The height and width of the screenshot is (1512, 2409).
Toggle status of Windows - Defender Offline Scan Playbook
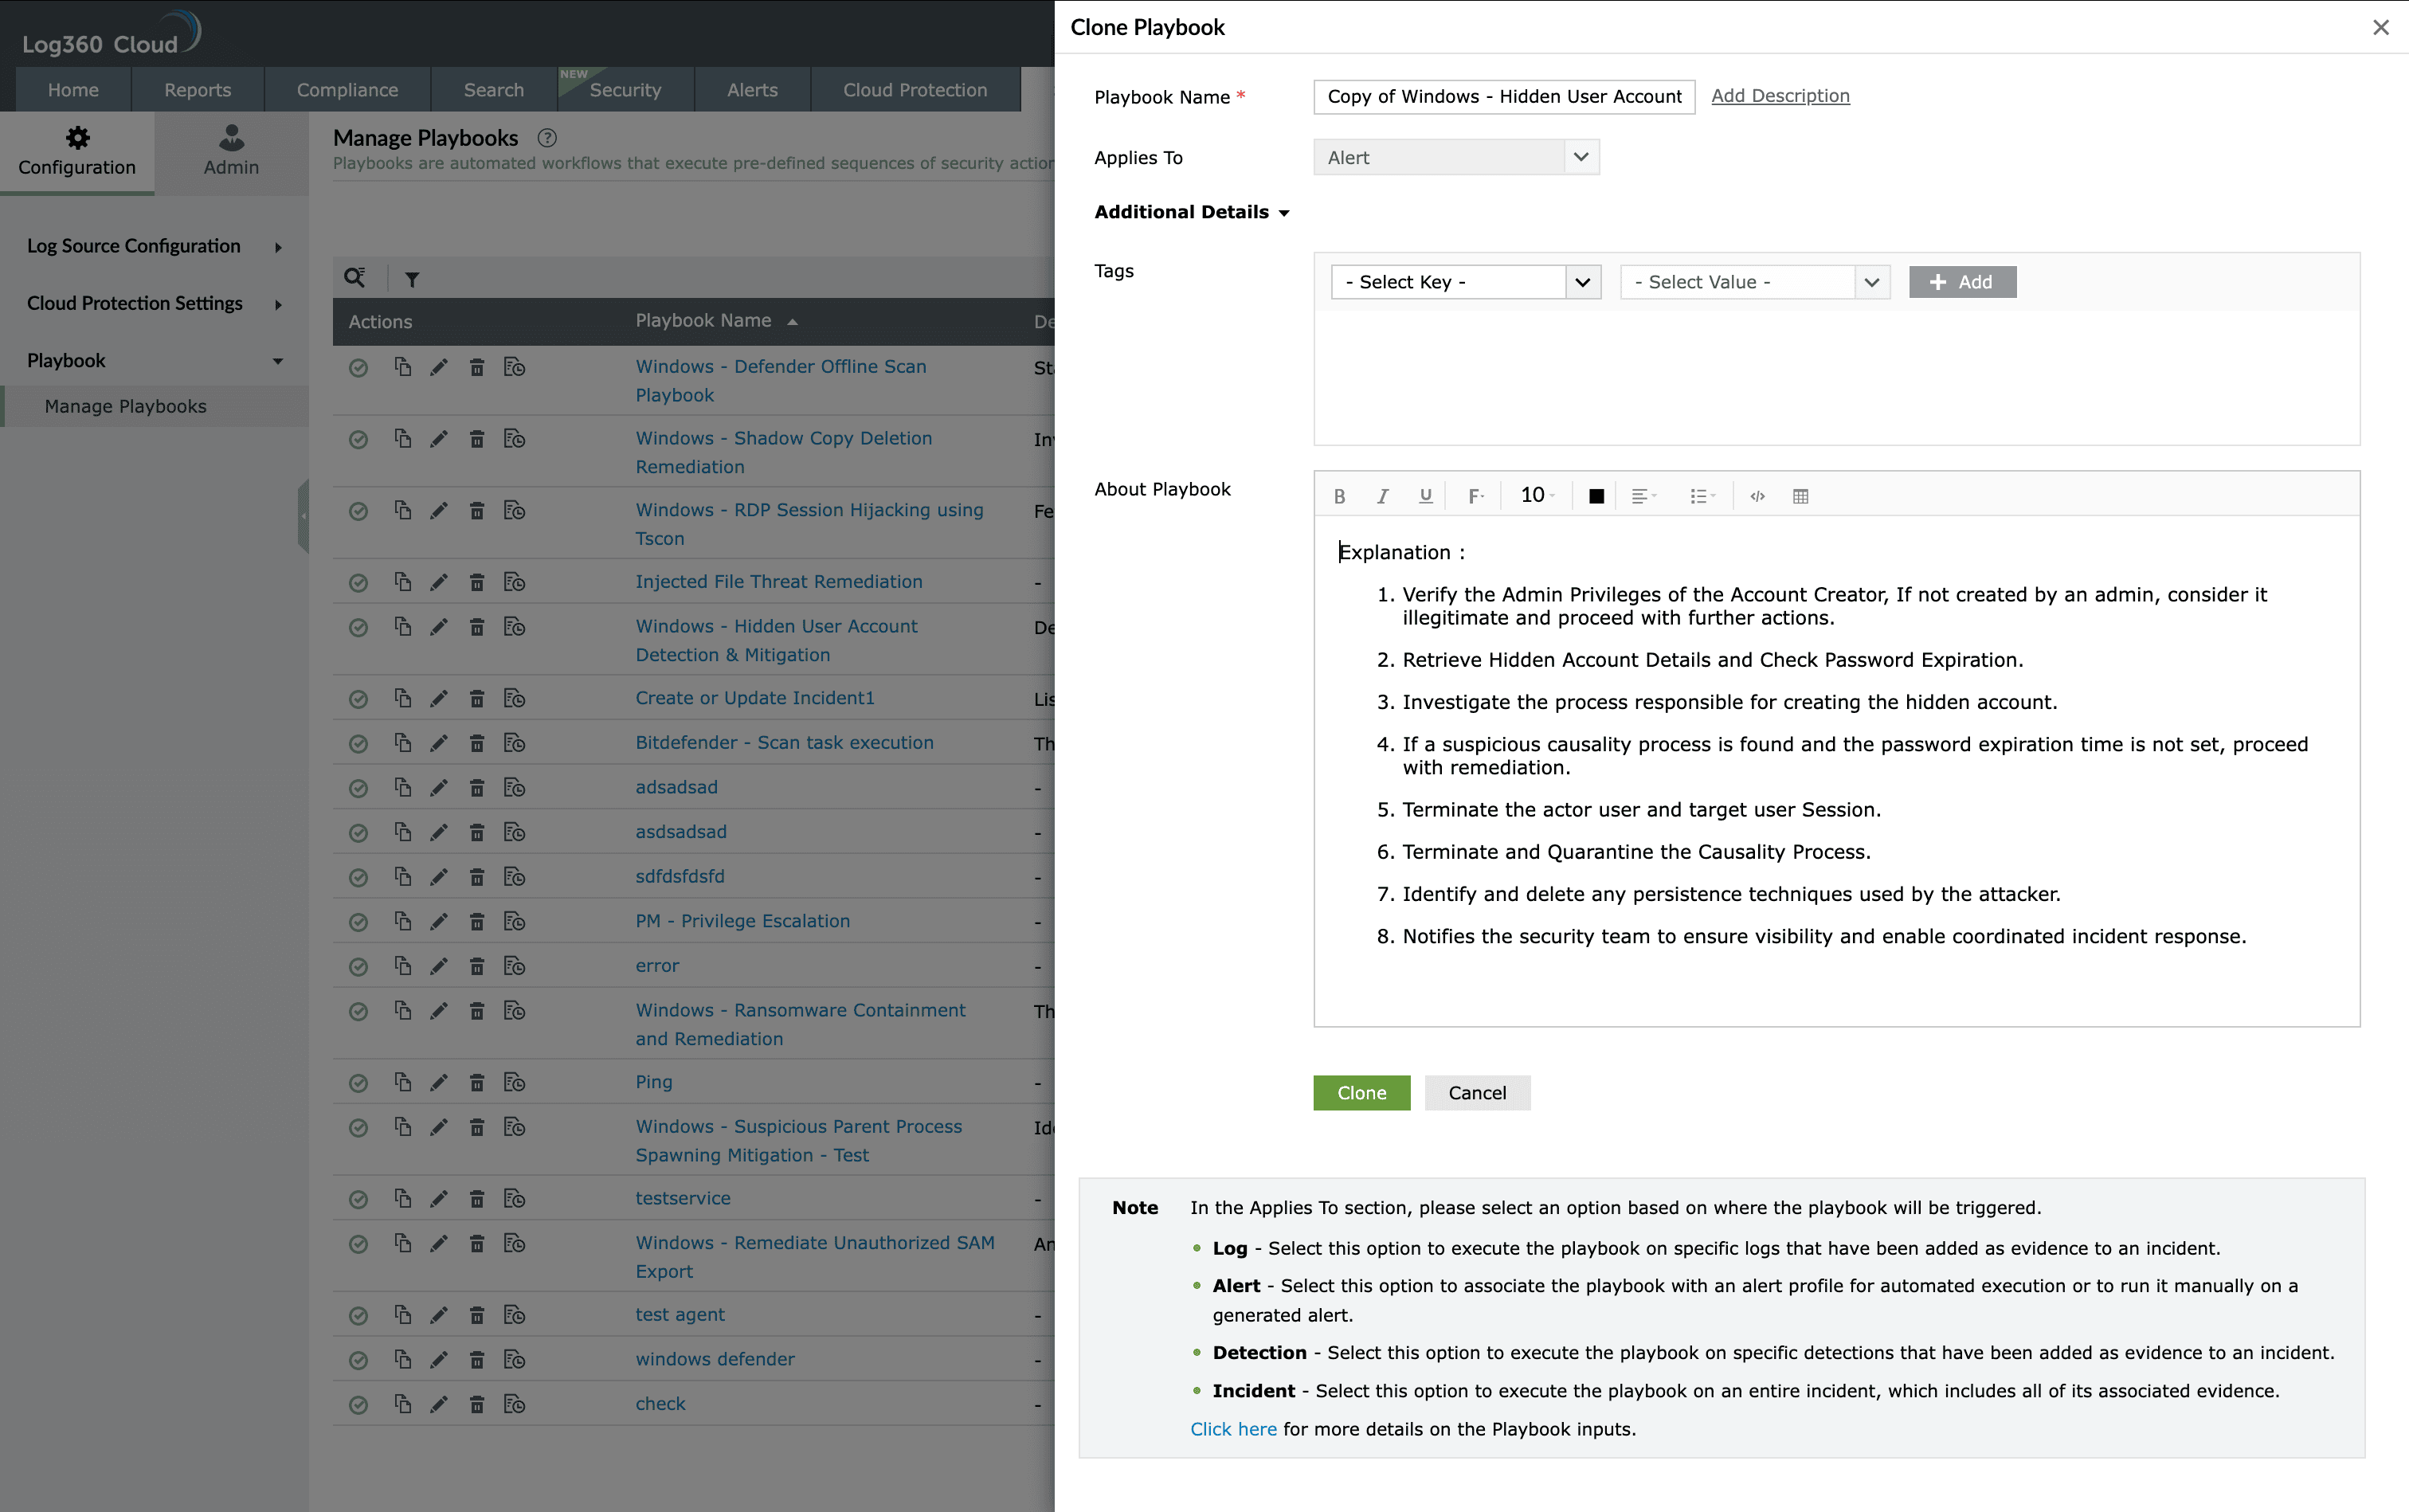[x=358, y=368]
